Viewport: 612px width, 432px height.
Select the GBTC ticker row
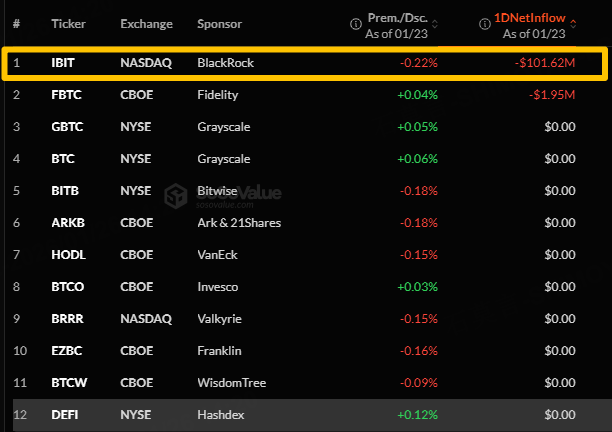67,127
